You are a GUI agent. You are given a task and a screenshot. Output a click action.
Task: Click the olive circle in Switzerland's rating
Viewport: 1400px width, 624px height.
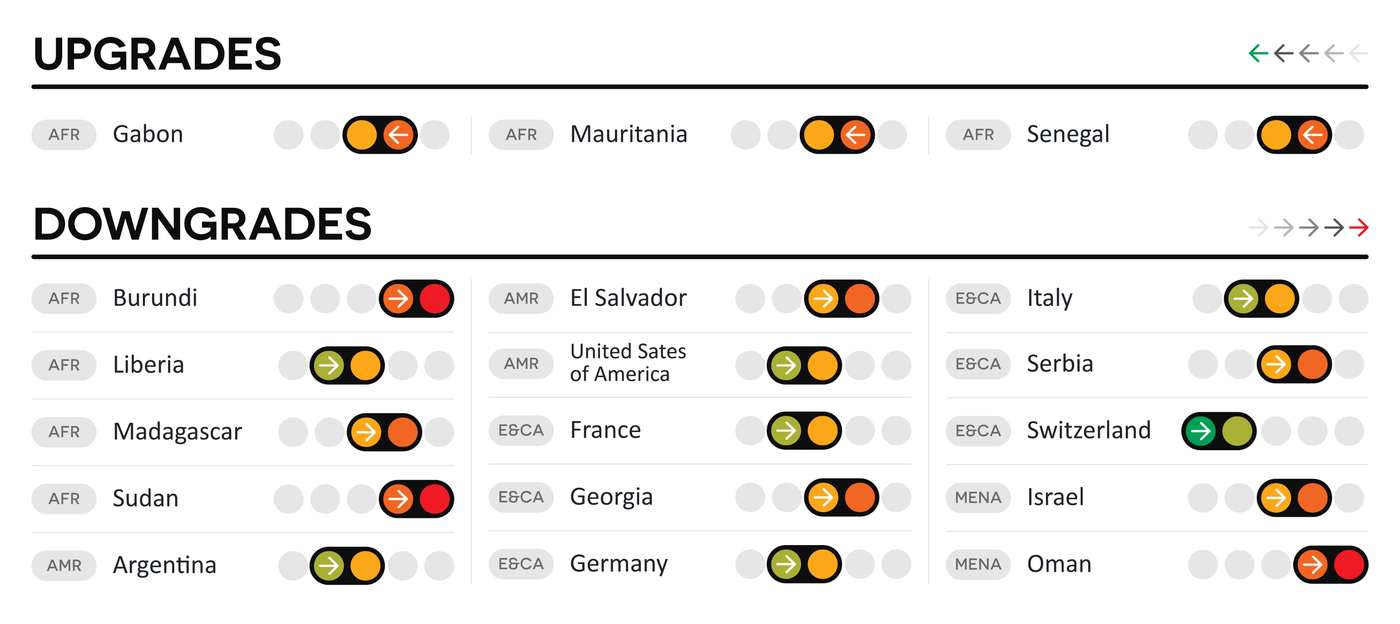[1238, 431]
